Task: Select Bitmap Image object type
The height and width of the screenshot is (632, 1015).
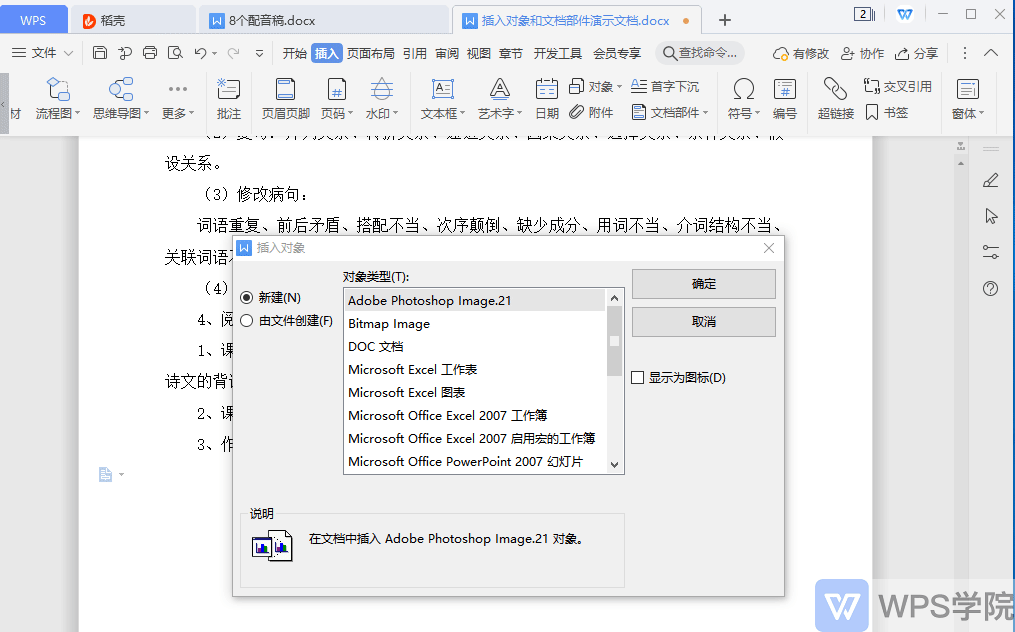Action: (x=475, y=323)
